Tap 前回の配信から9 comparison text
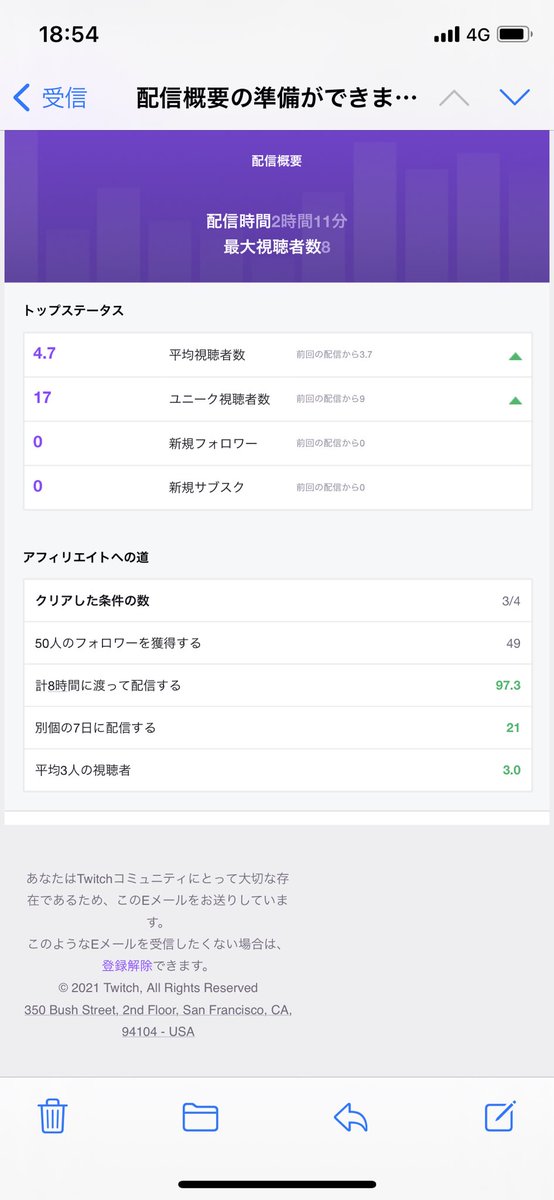The height and width of the screenshot is (1200, 554). pos(330,399)
